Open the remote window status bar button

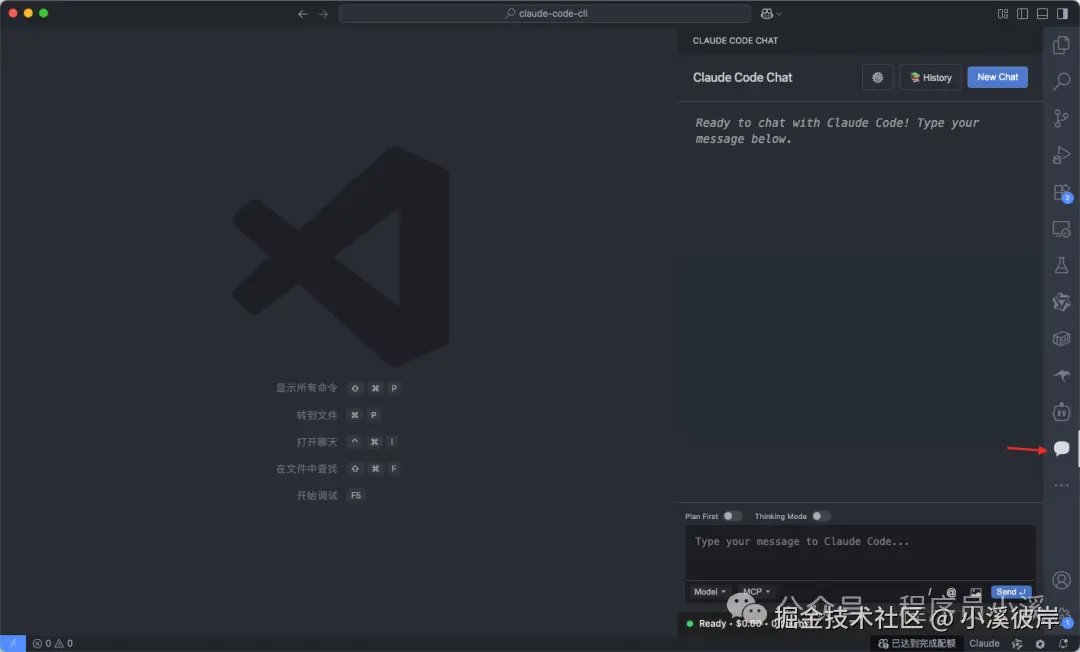click(12, 644)
